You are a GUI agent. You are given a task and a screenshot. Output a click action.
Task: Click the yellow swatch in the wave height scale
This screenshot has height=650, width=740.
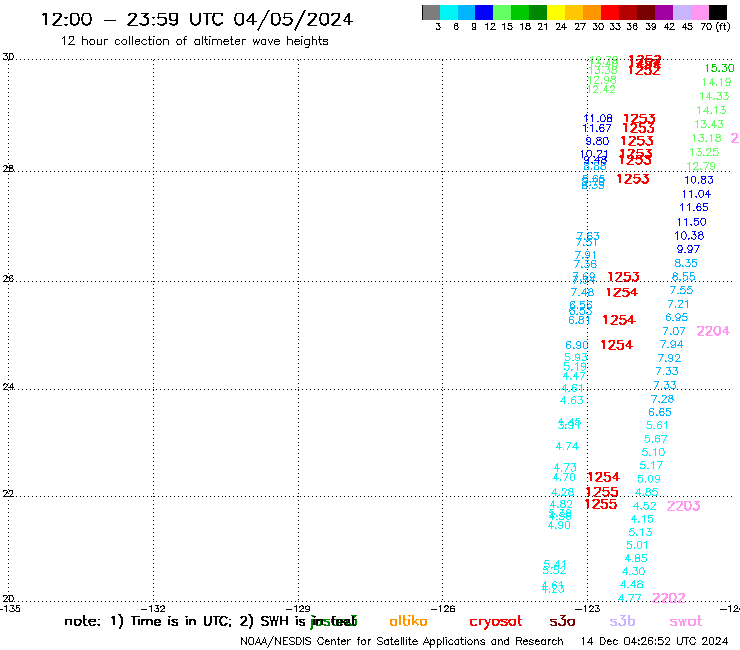click(x=556, y=12)
